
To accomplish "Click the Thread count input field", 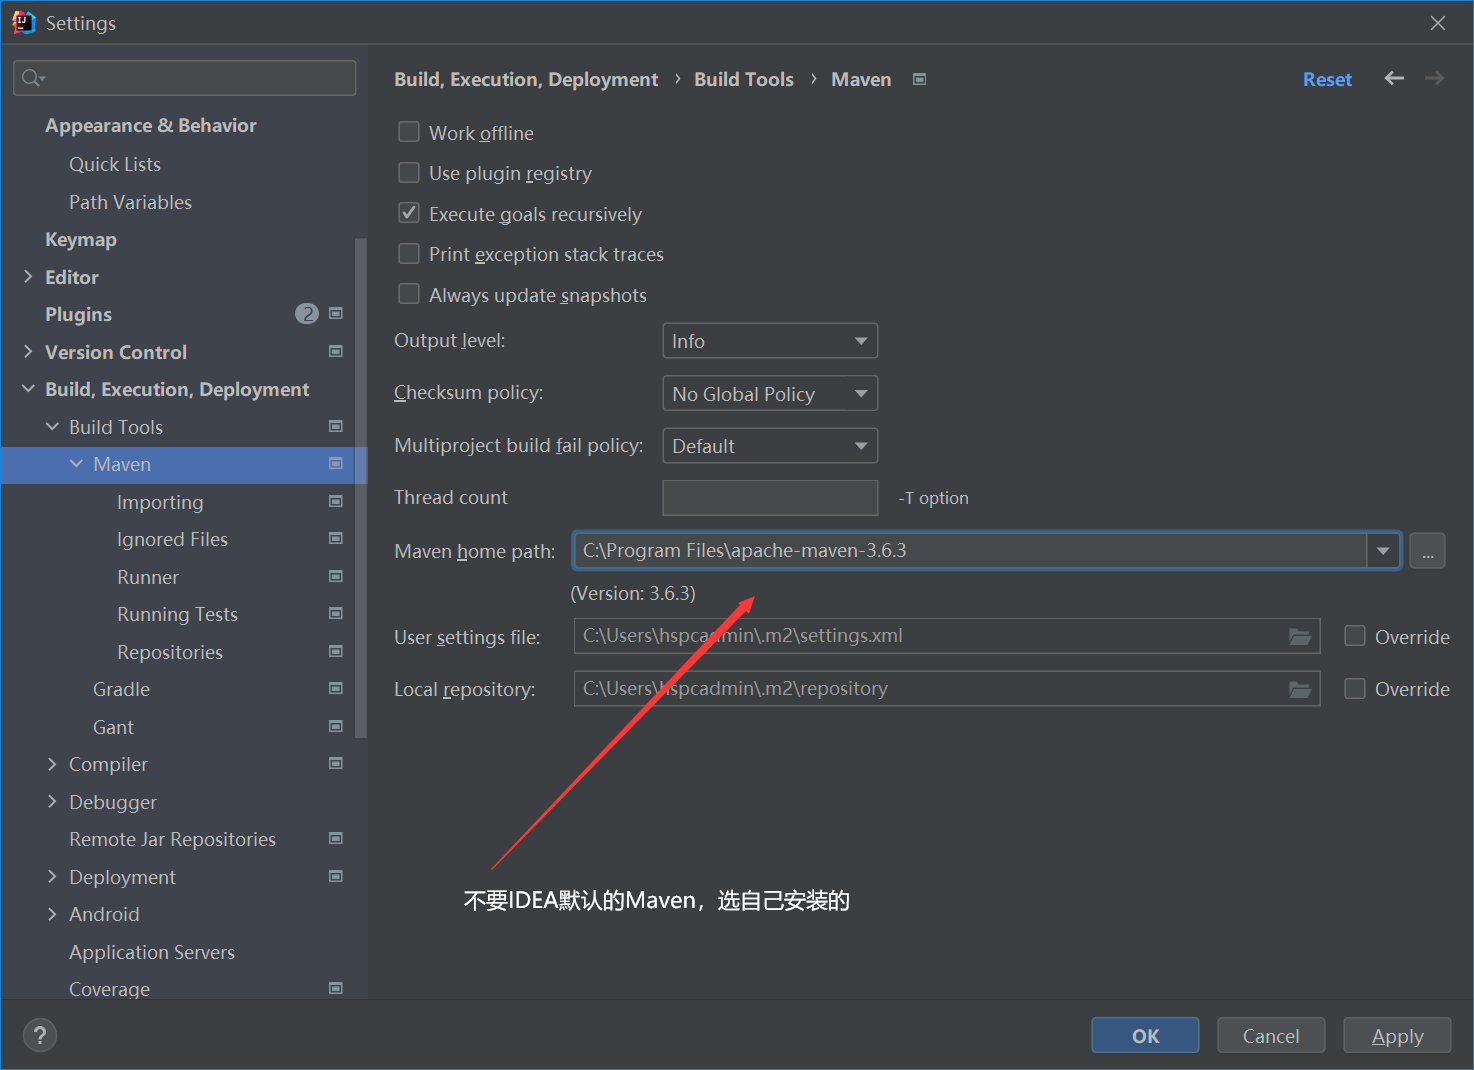I will tap(770, 498).
